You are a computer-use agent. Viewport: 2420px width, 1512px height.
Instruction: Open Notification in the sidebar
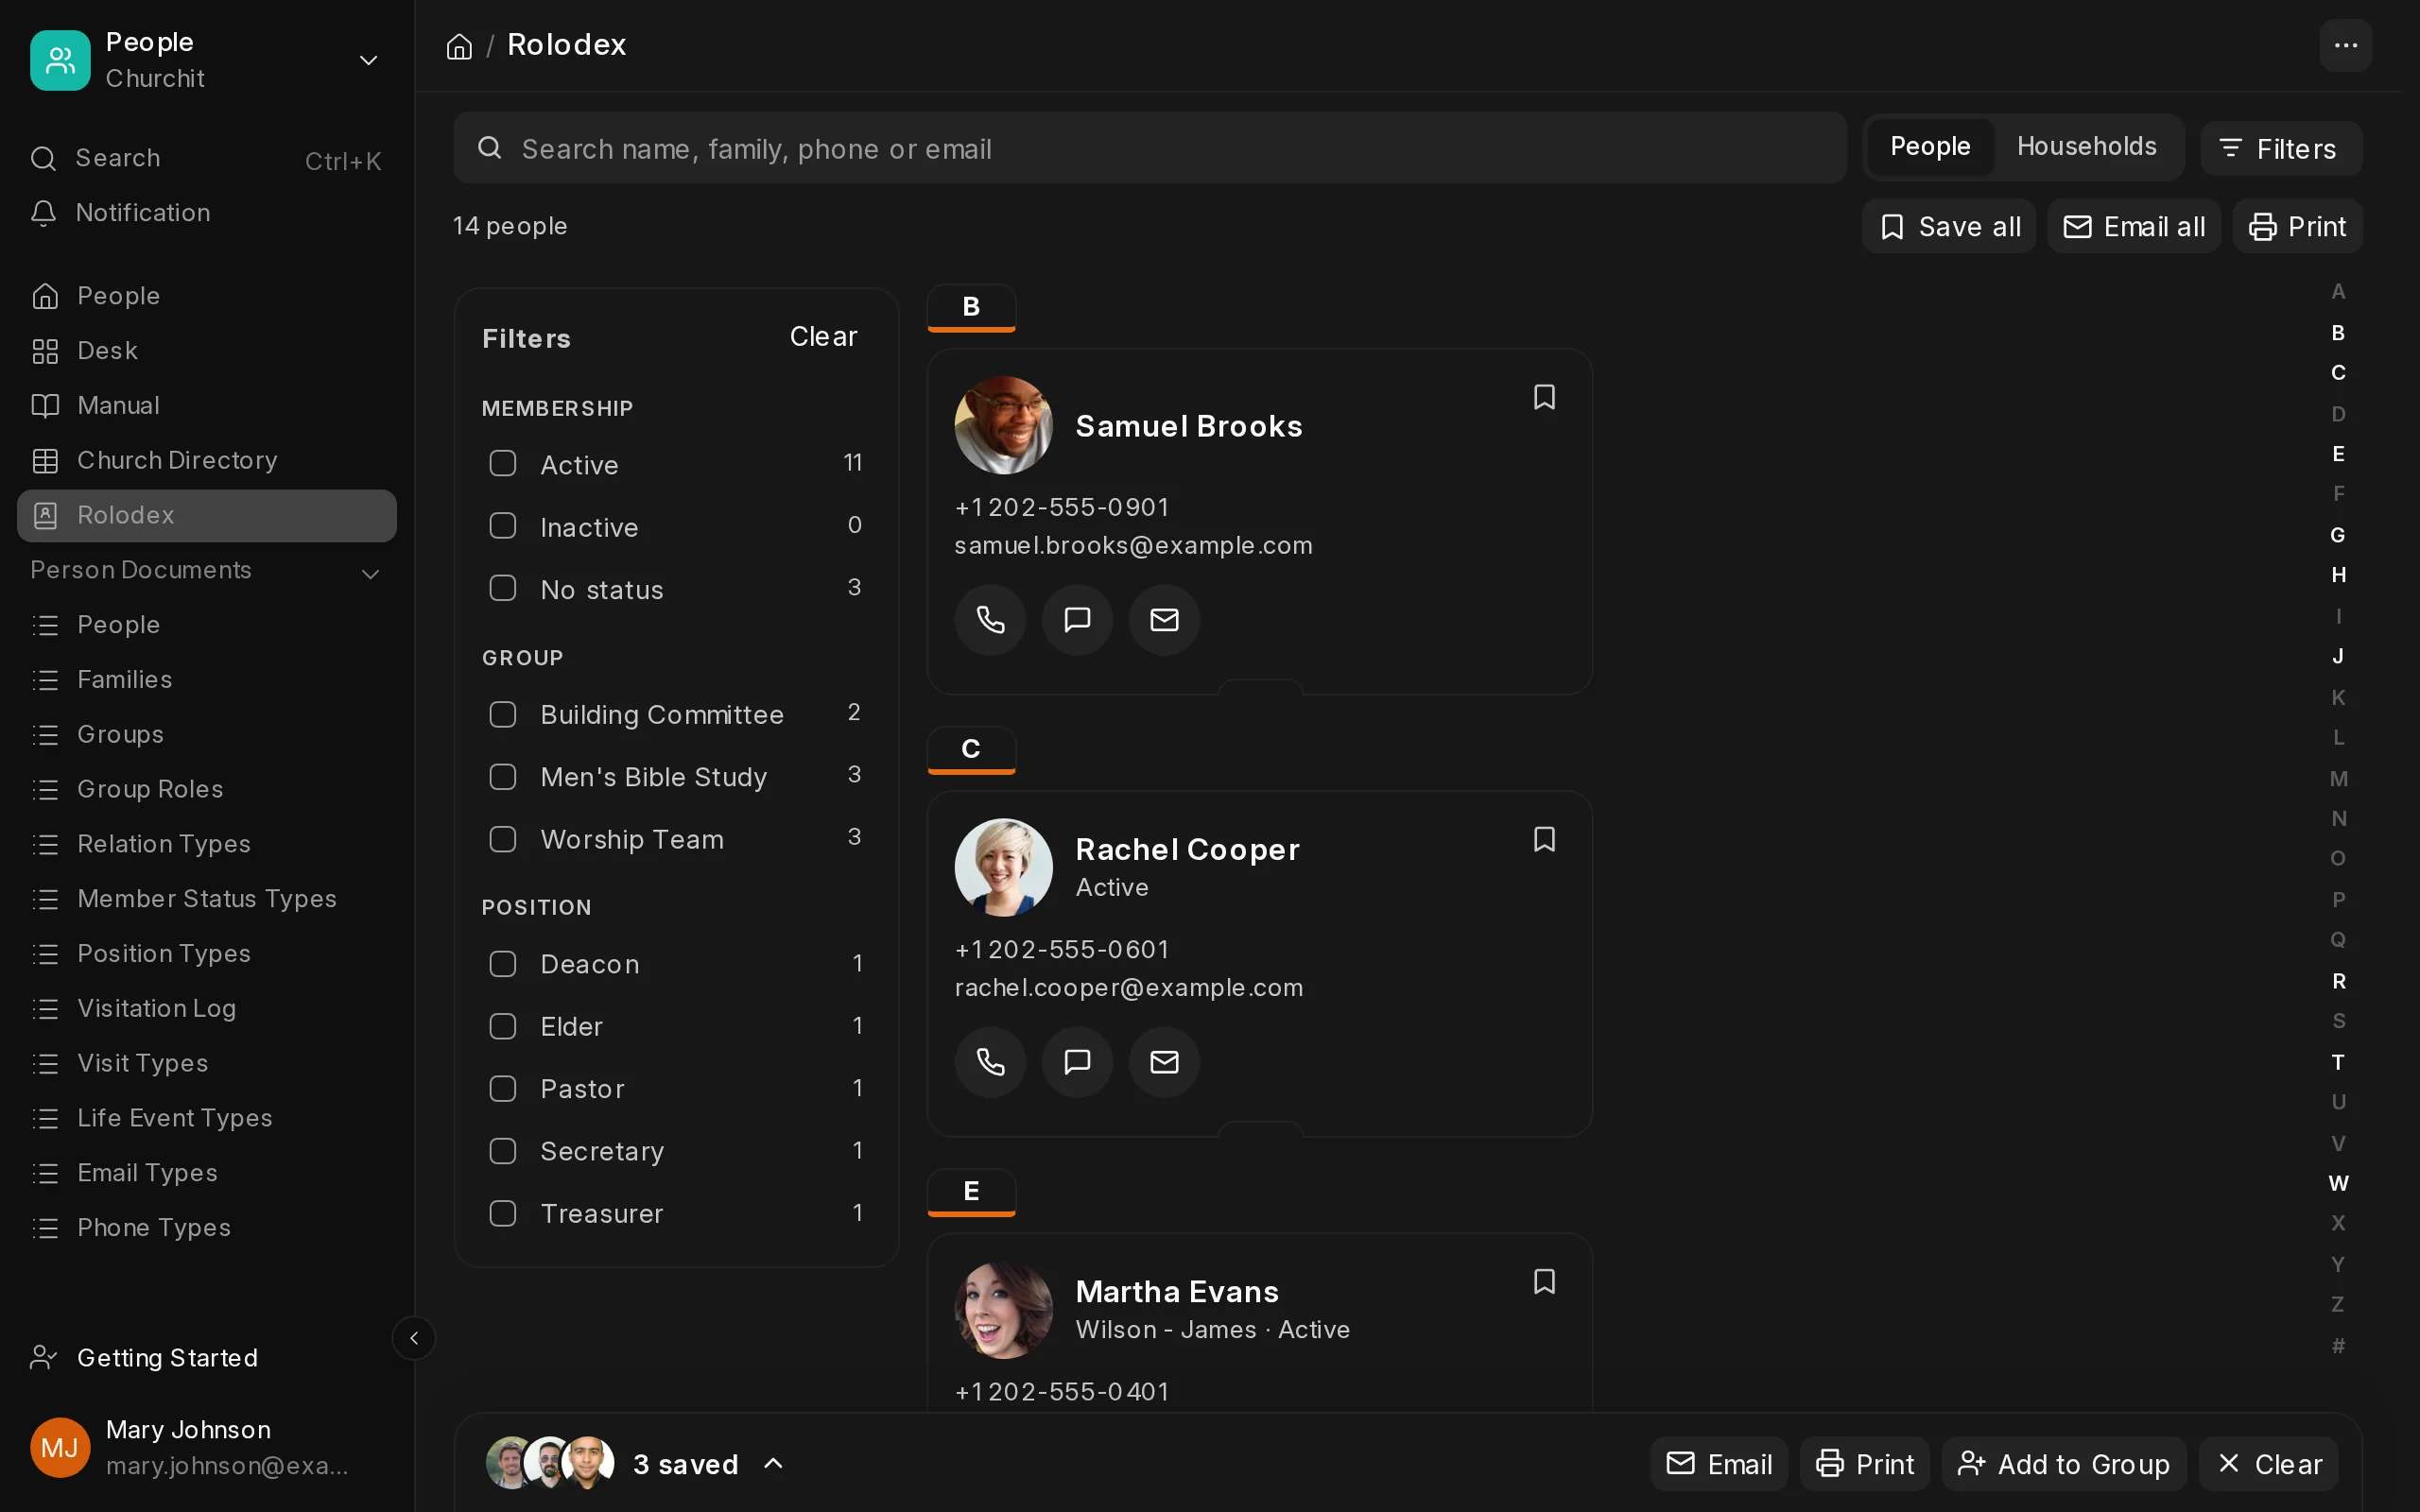[x=207, y=213]
